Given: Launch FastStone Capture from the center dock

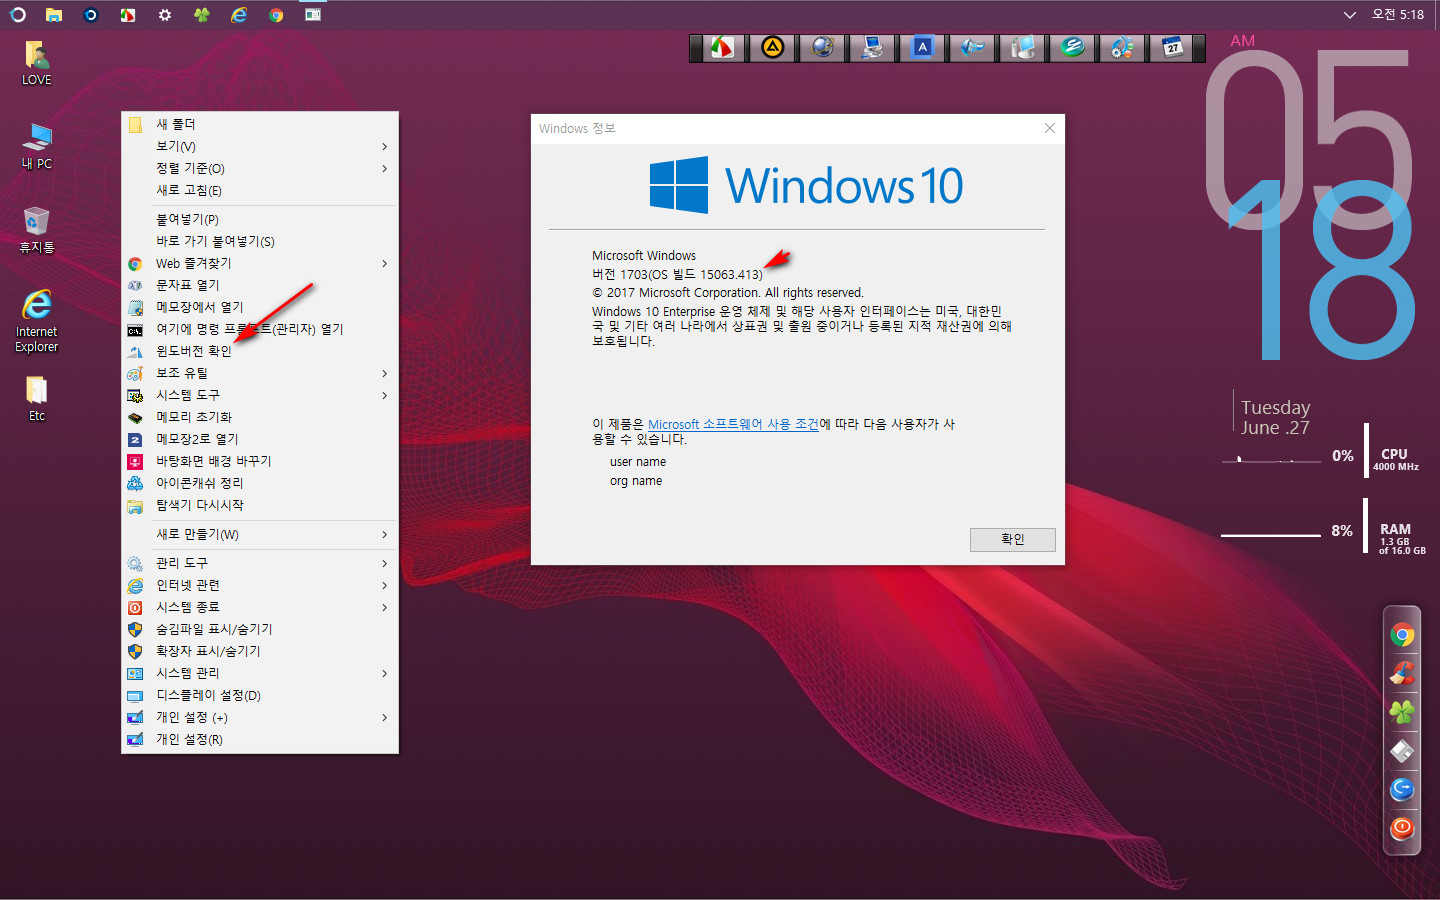Looking at the screenshot, I should tap(722, 47).
